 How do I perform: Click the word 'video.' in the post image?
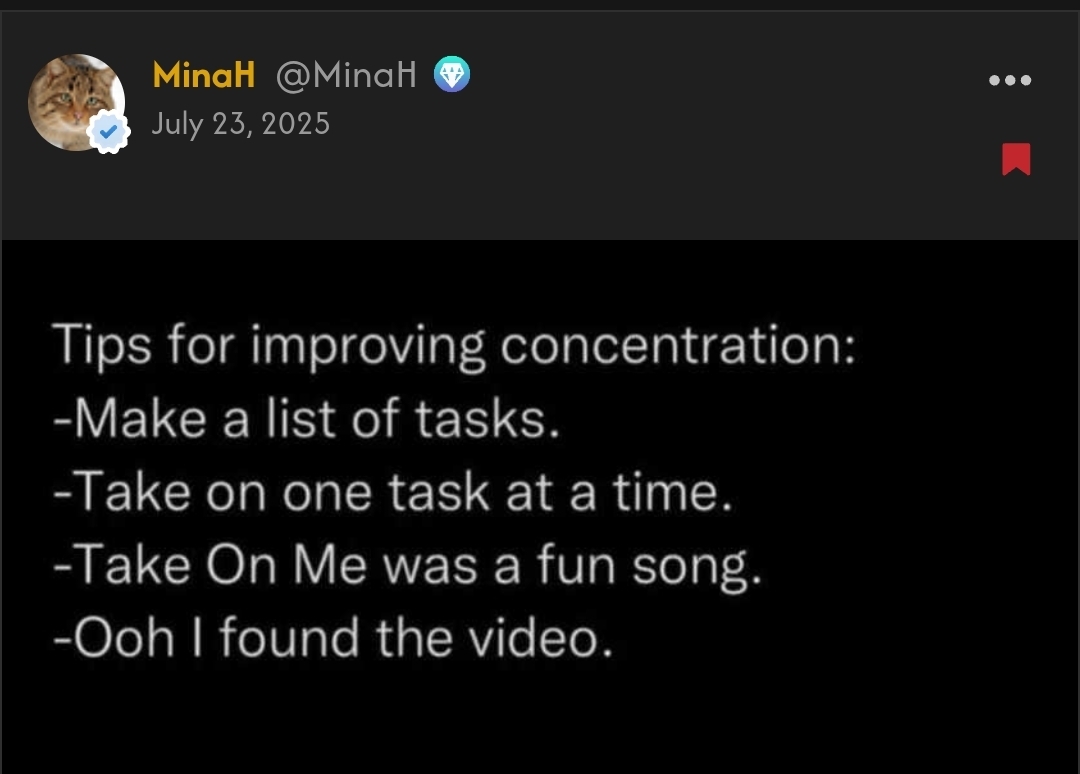click(x=541, y=638)
